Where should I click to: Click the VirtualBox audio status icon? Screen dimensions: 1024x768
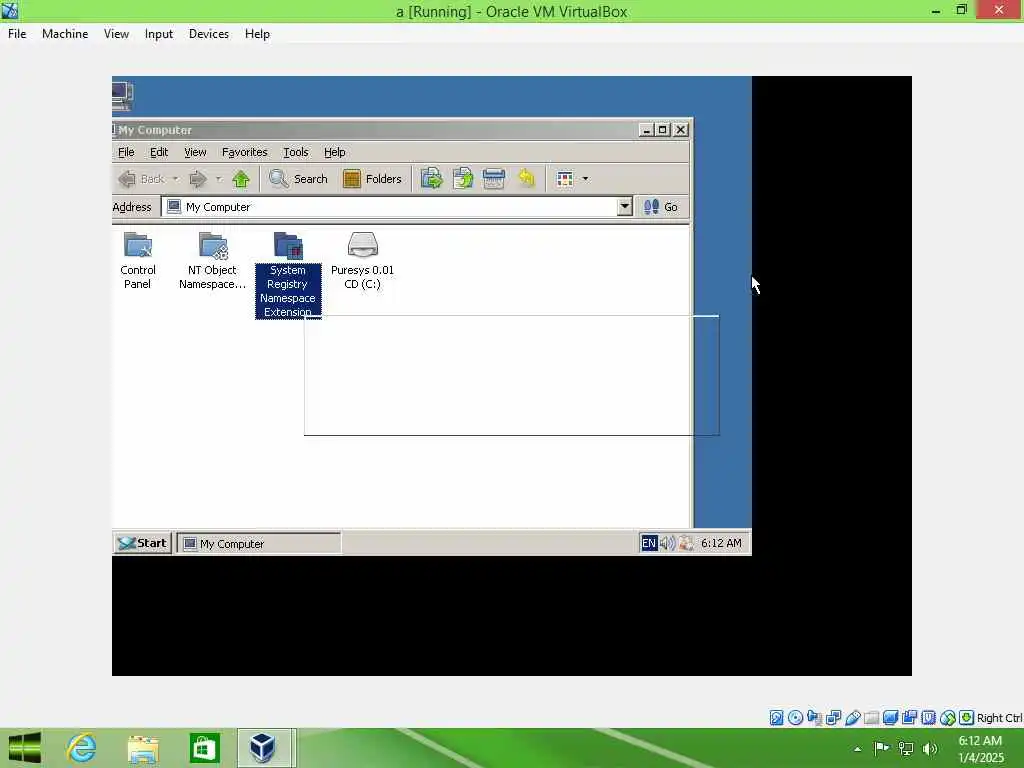click(814, 718)
